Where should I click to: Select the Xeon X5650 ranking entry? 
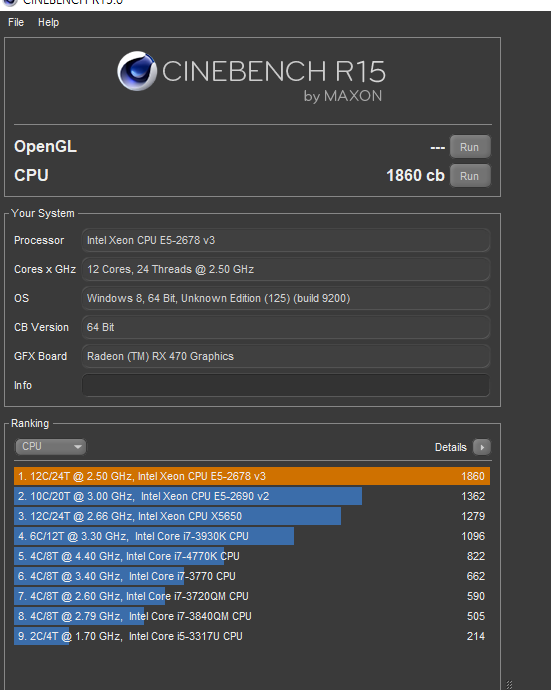[252, 516]
